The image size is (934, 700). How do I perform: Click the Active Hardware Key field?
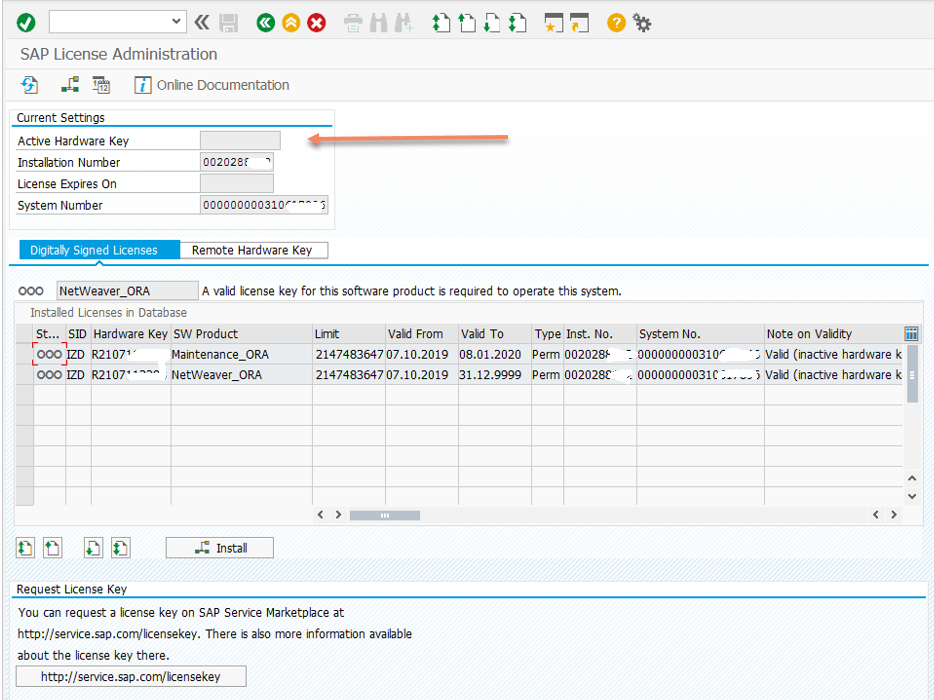240,141
